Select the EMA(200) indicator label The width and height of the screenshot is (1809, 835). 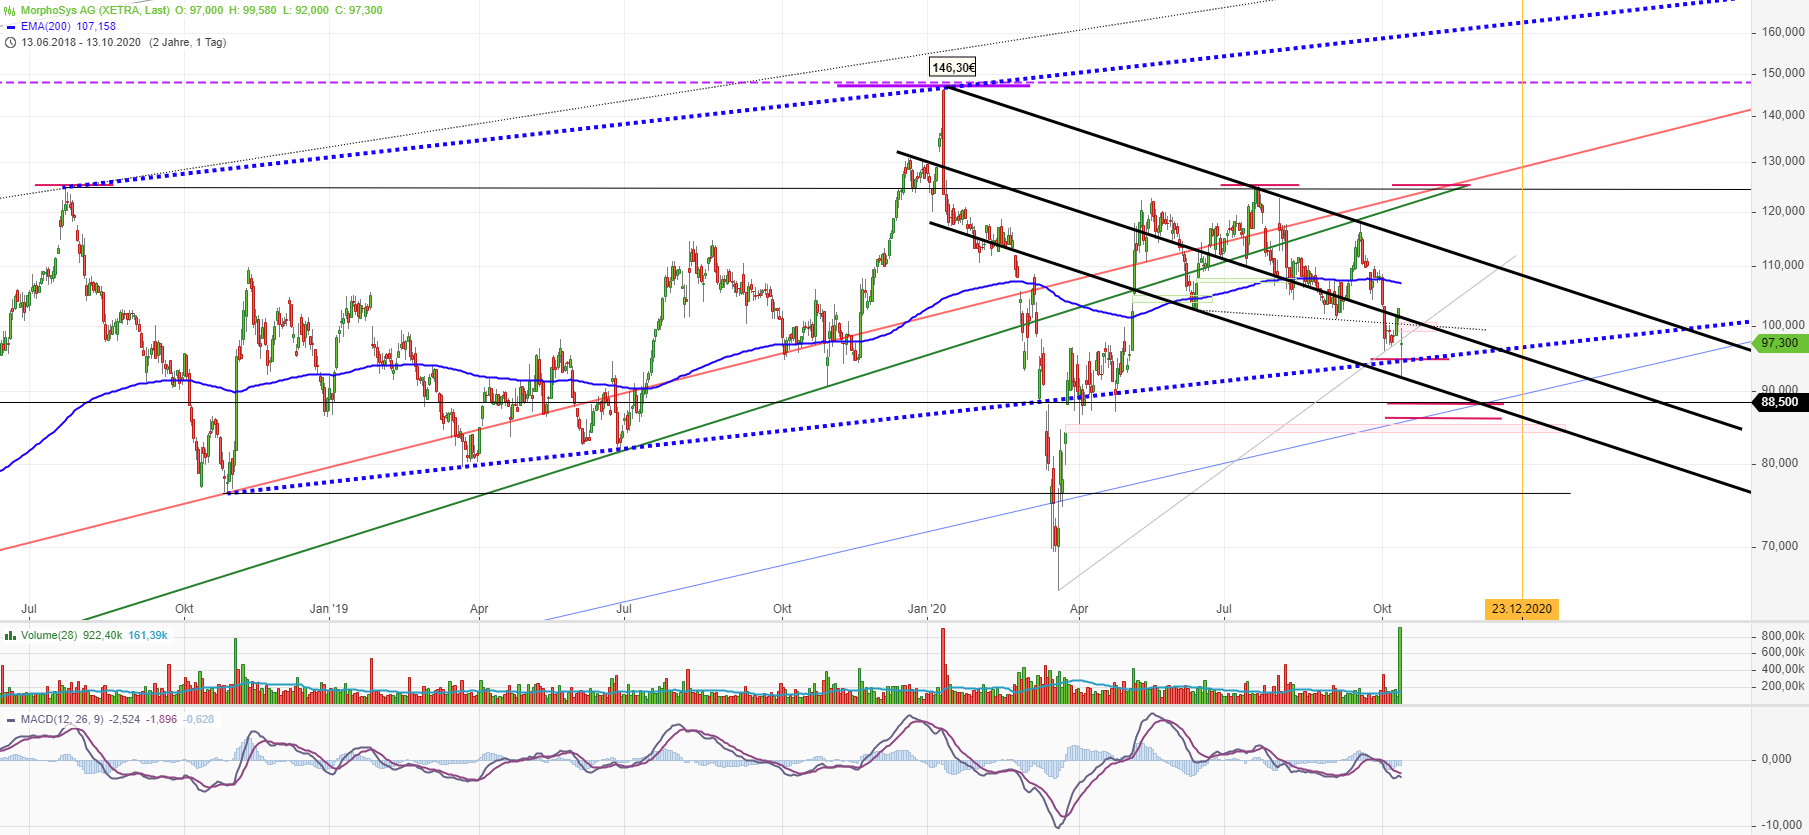click(x=46, y=26)
